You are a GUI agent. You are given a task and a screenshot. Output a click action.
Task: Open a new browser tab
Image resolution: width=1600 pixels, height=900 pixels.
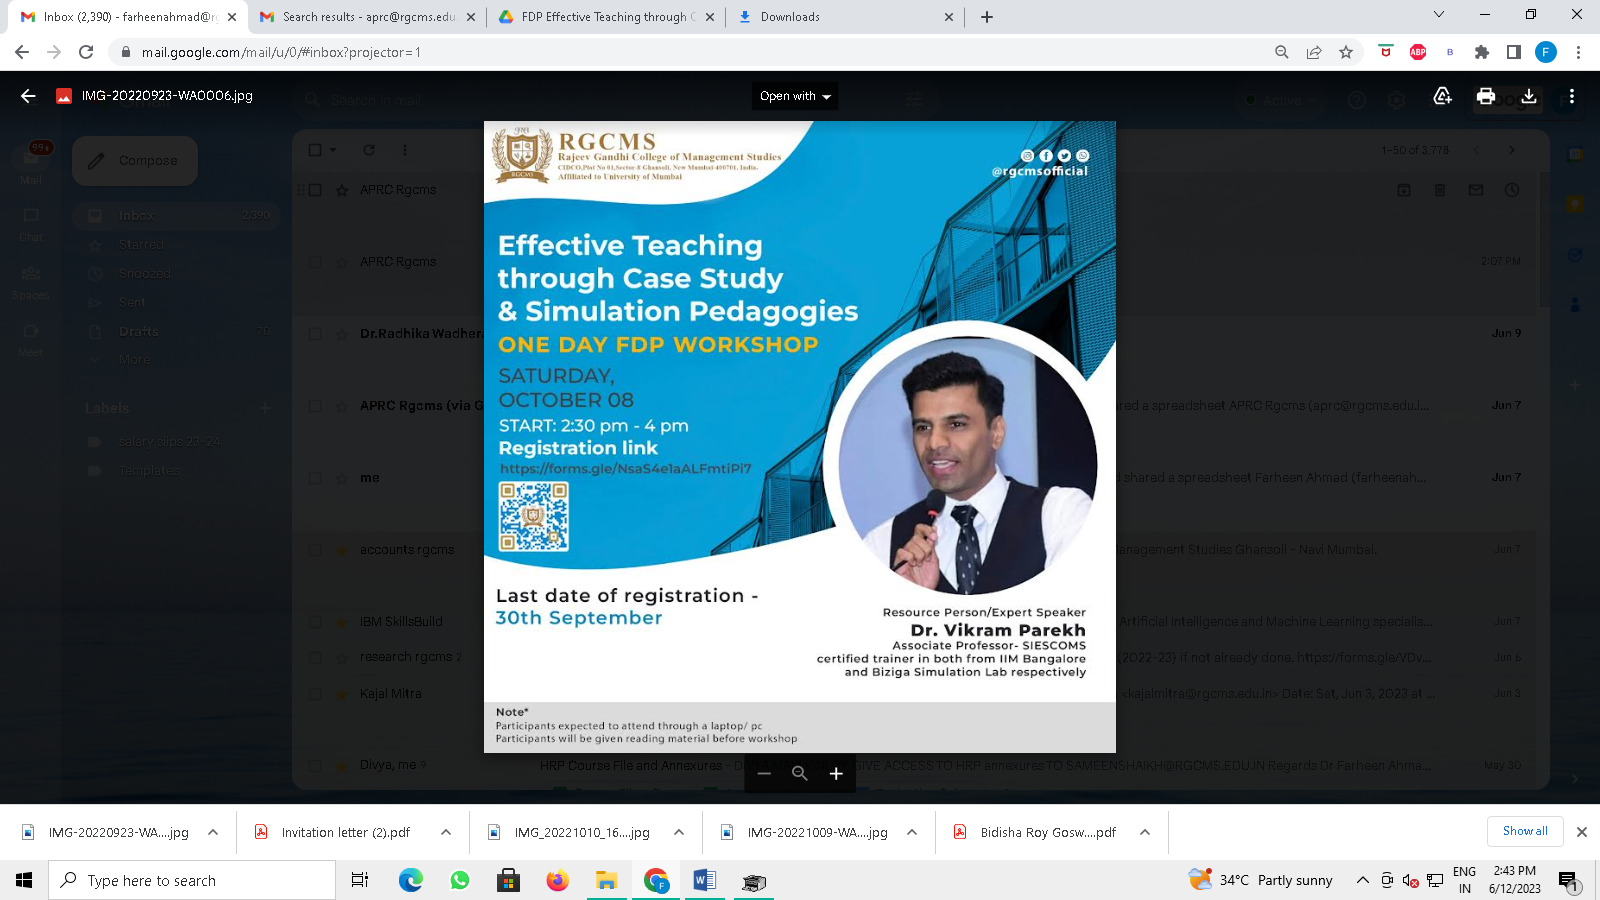tap(987, 17)
